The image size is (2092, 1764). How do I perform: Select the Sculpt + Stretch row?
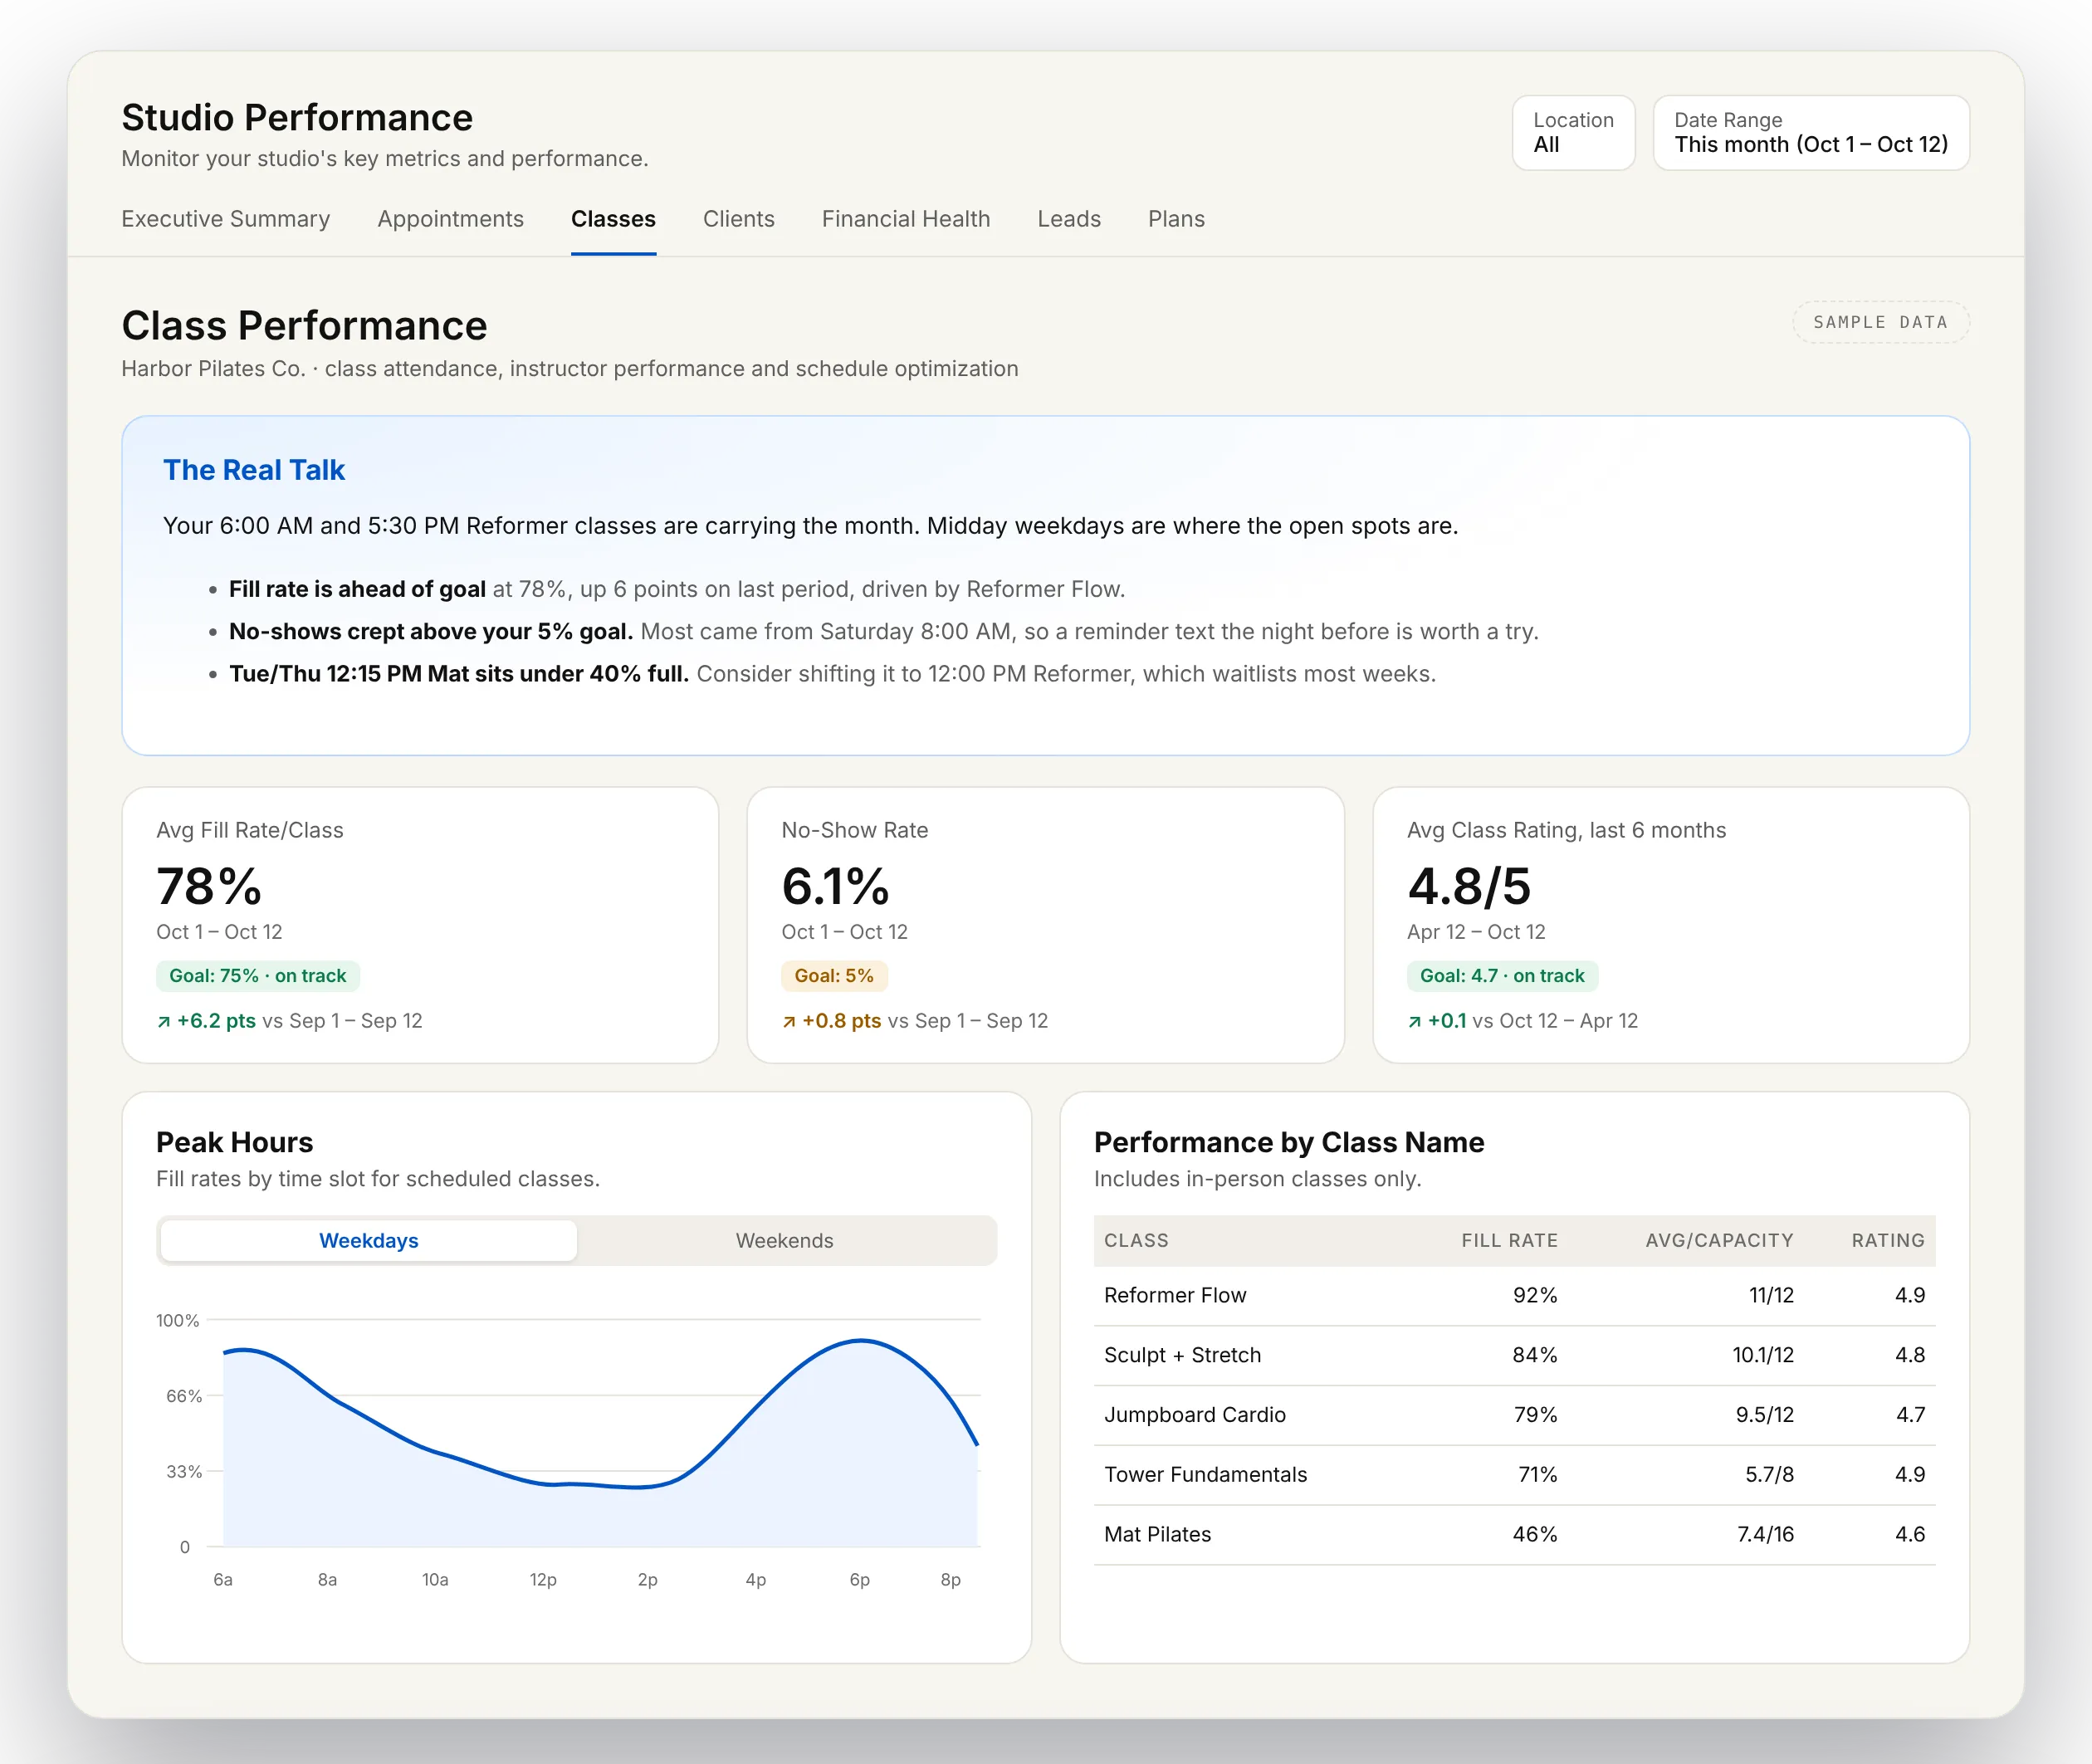[x=1514, y=1355]
